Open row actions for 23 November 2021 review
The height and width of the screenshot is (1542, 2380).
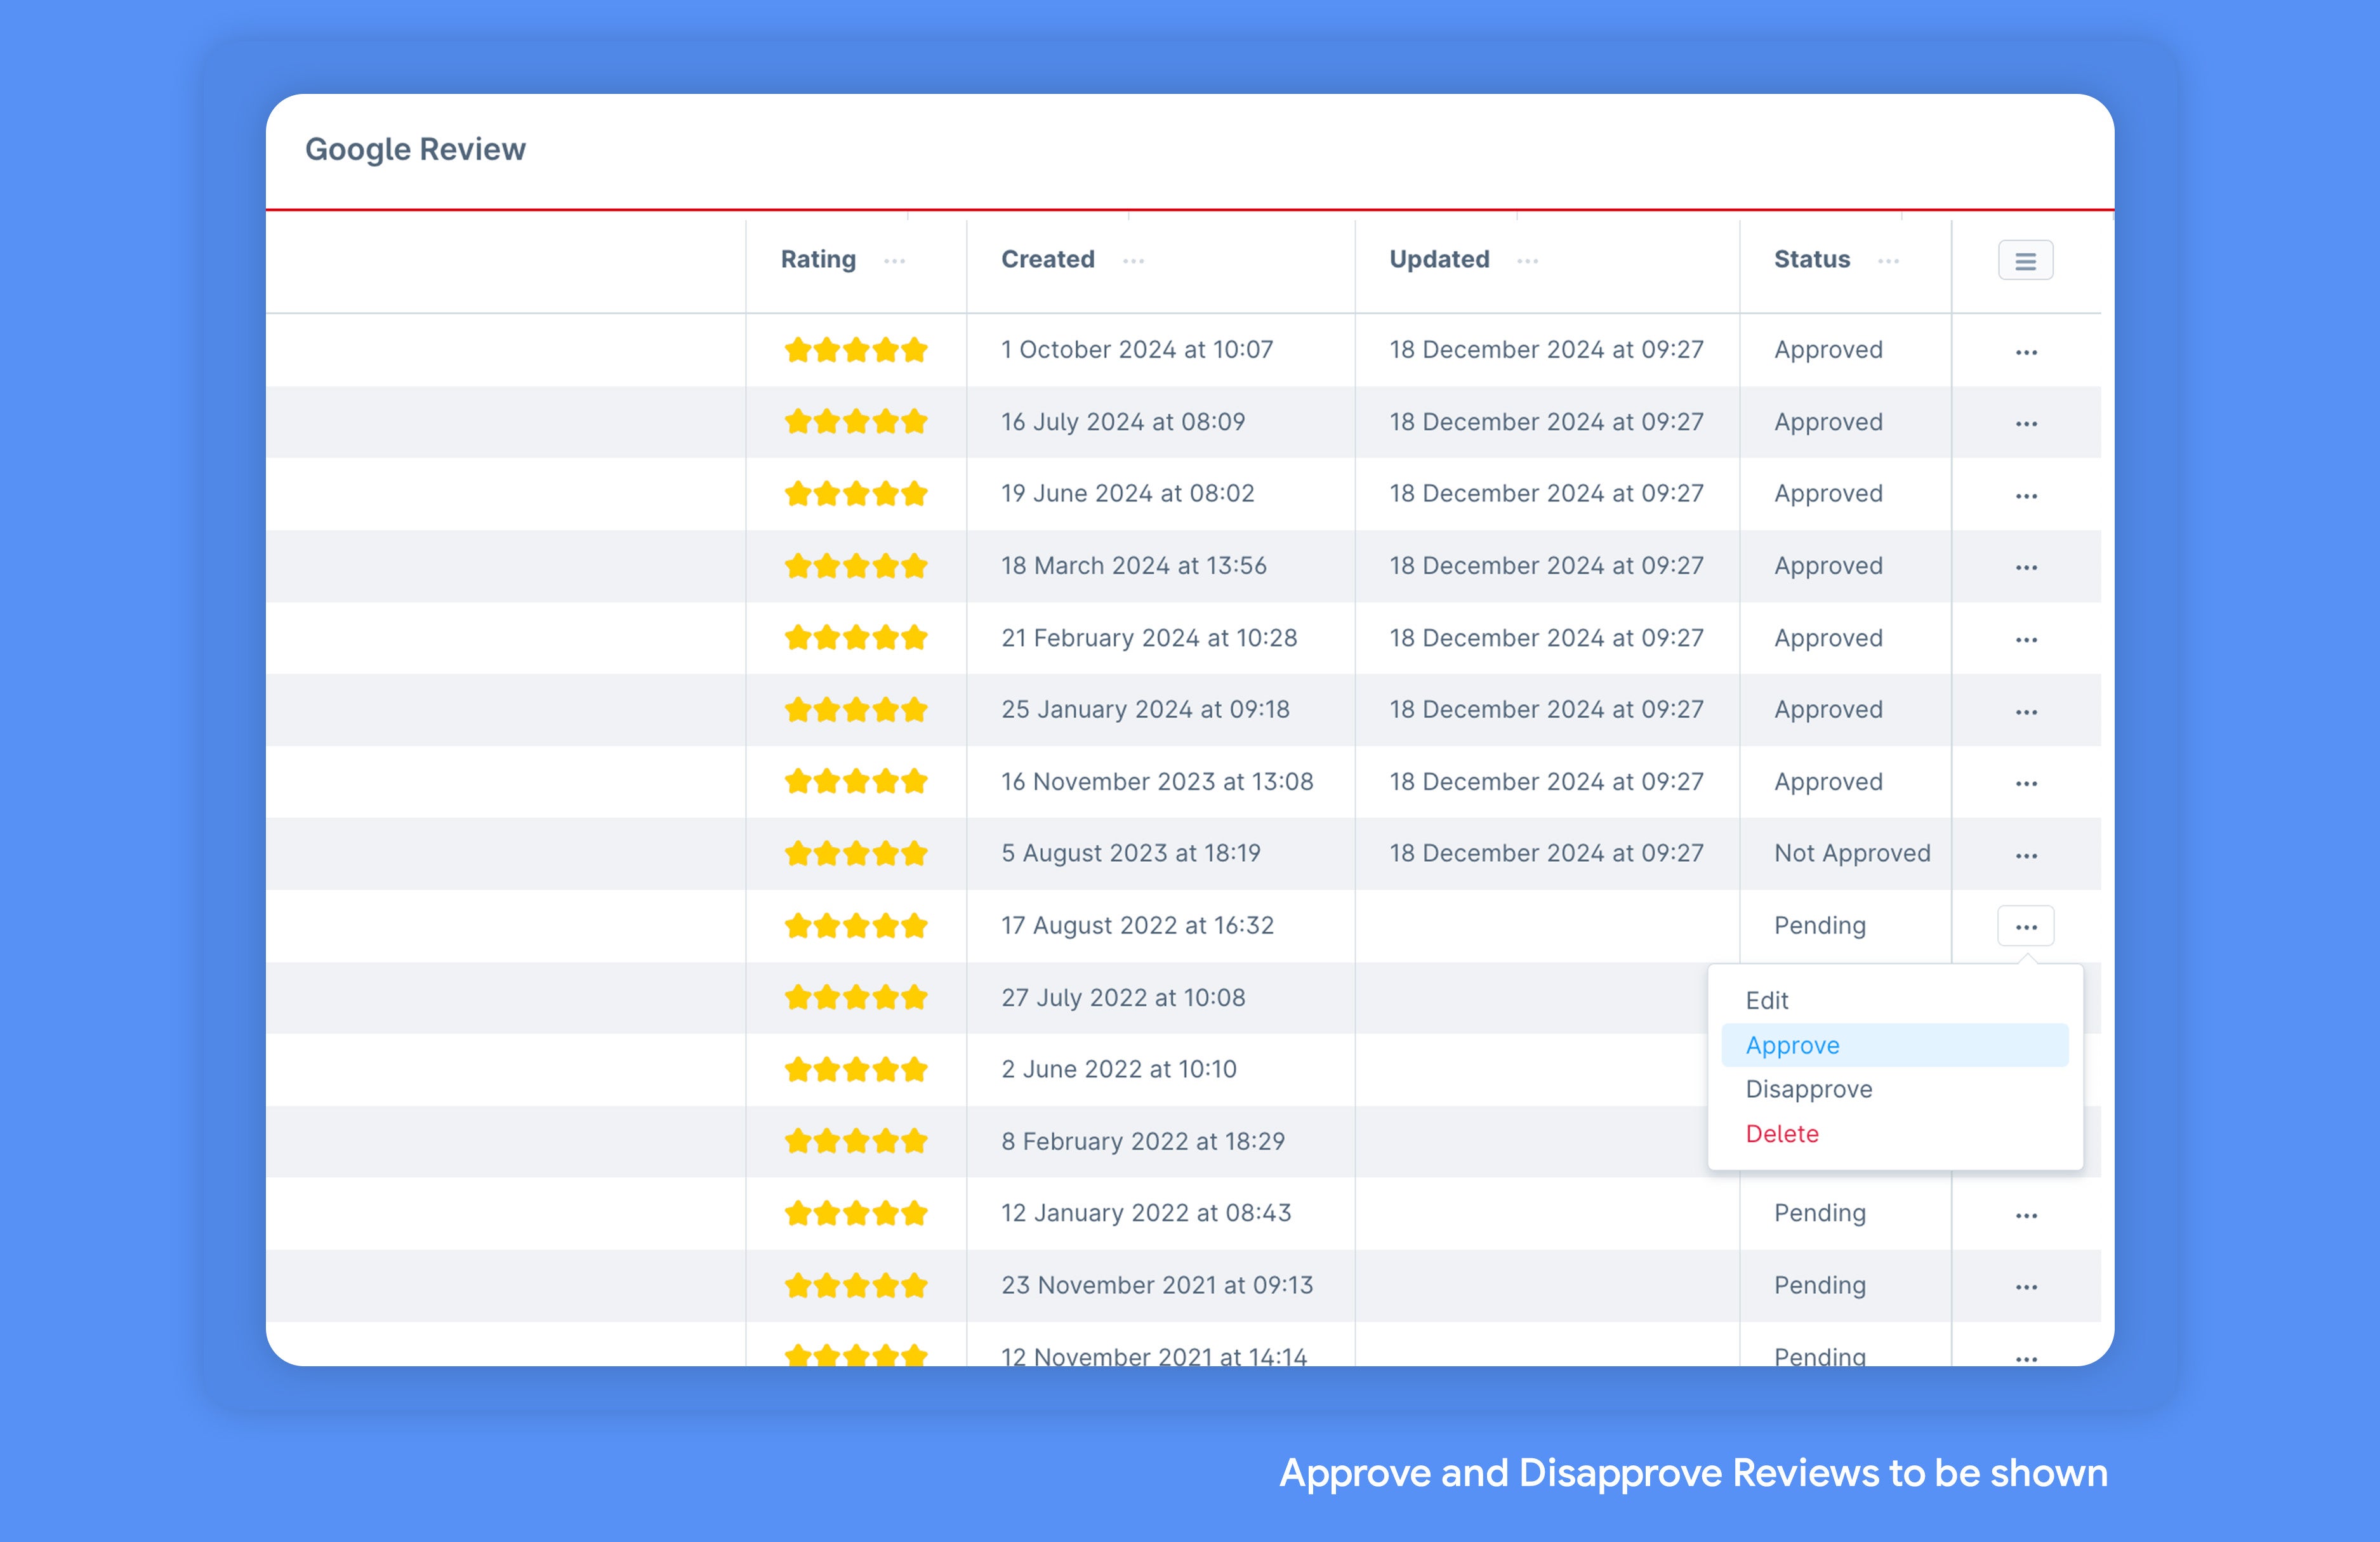click(x=2026, y=1288)
